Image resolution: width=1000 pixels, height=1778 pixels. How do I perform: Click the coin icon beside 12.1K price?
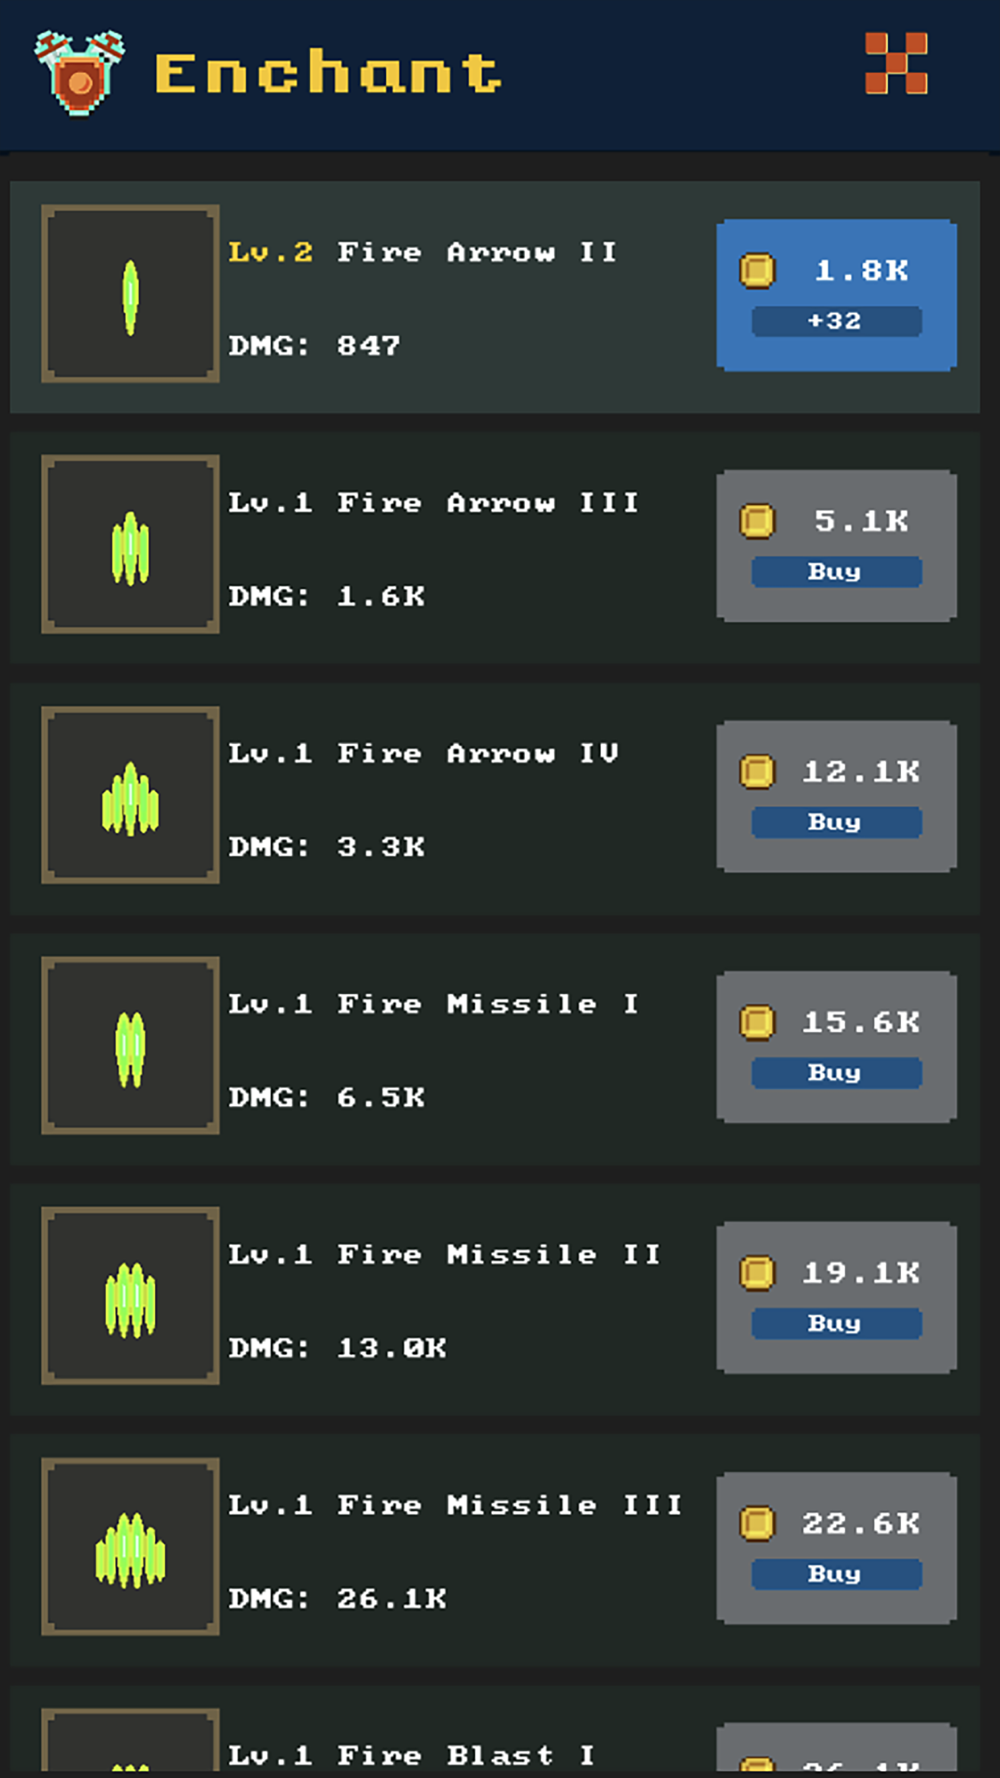tap(757, 771)
